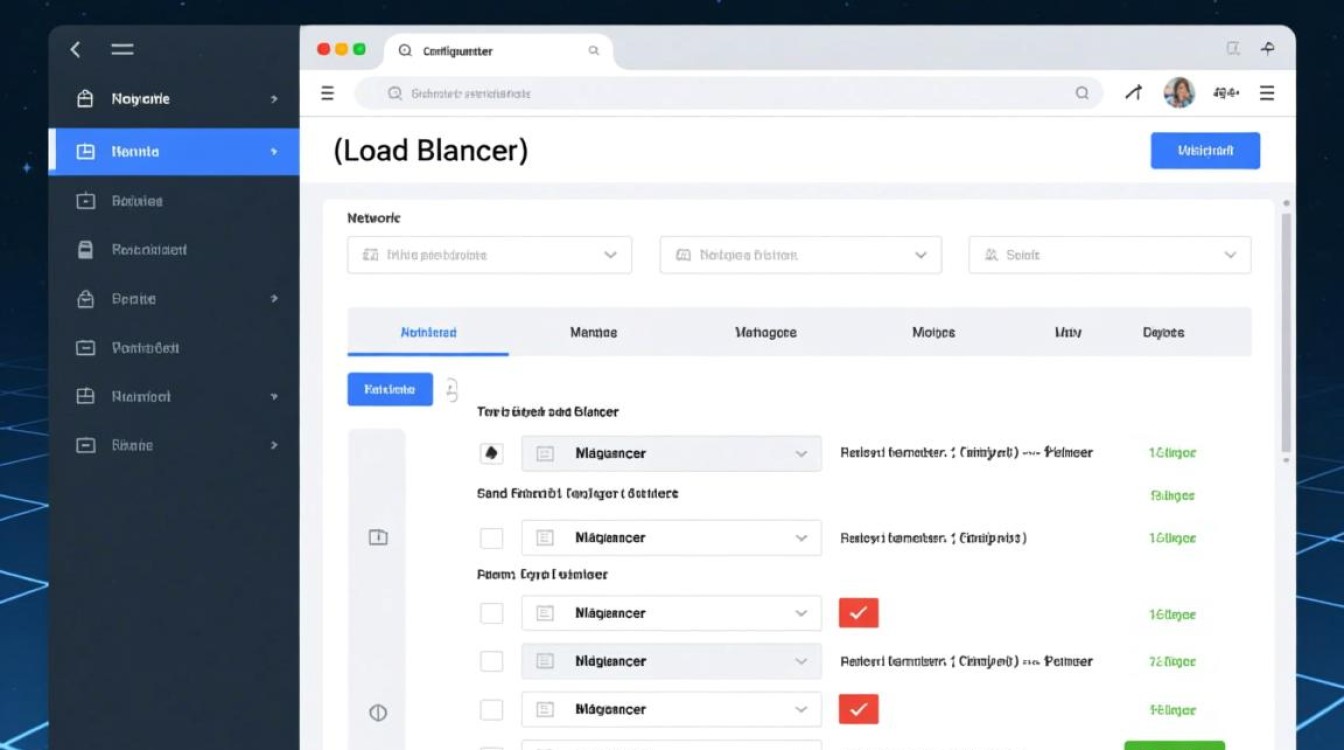Screen dimensions: 1344x750
Task: Click the info icon in the grey side strip
Action: tap(378, 538)
